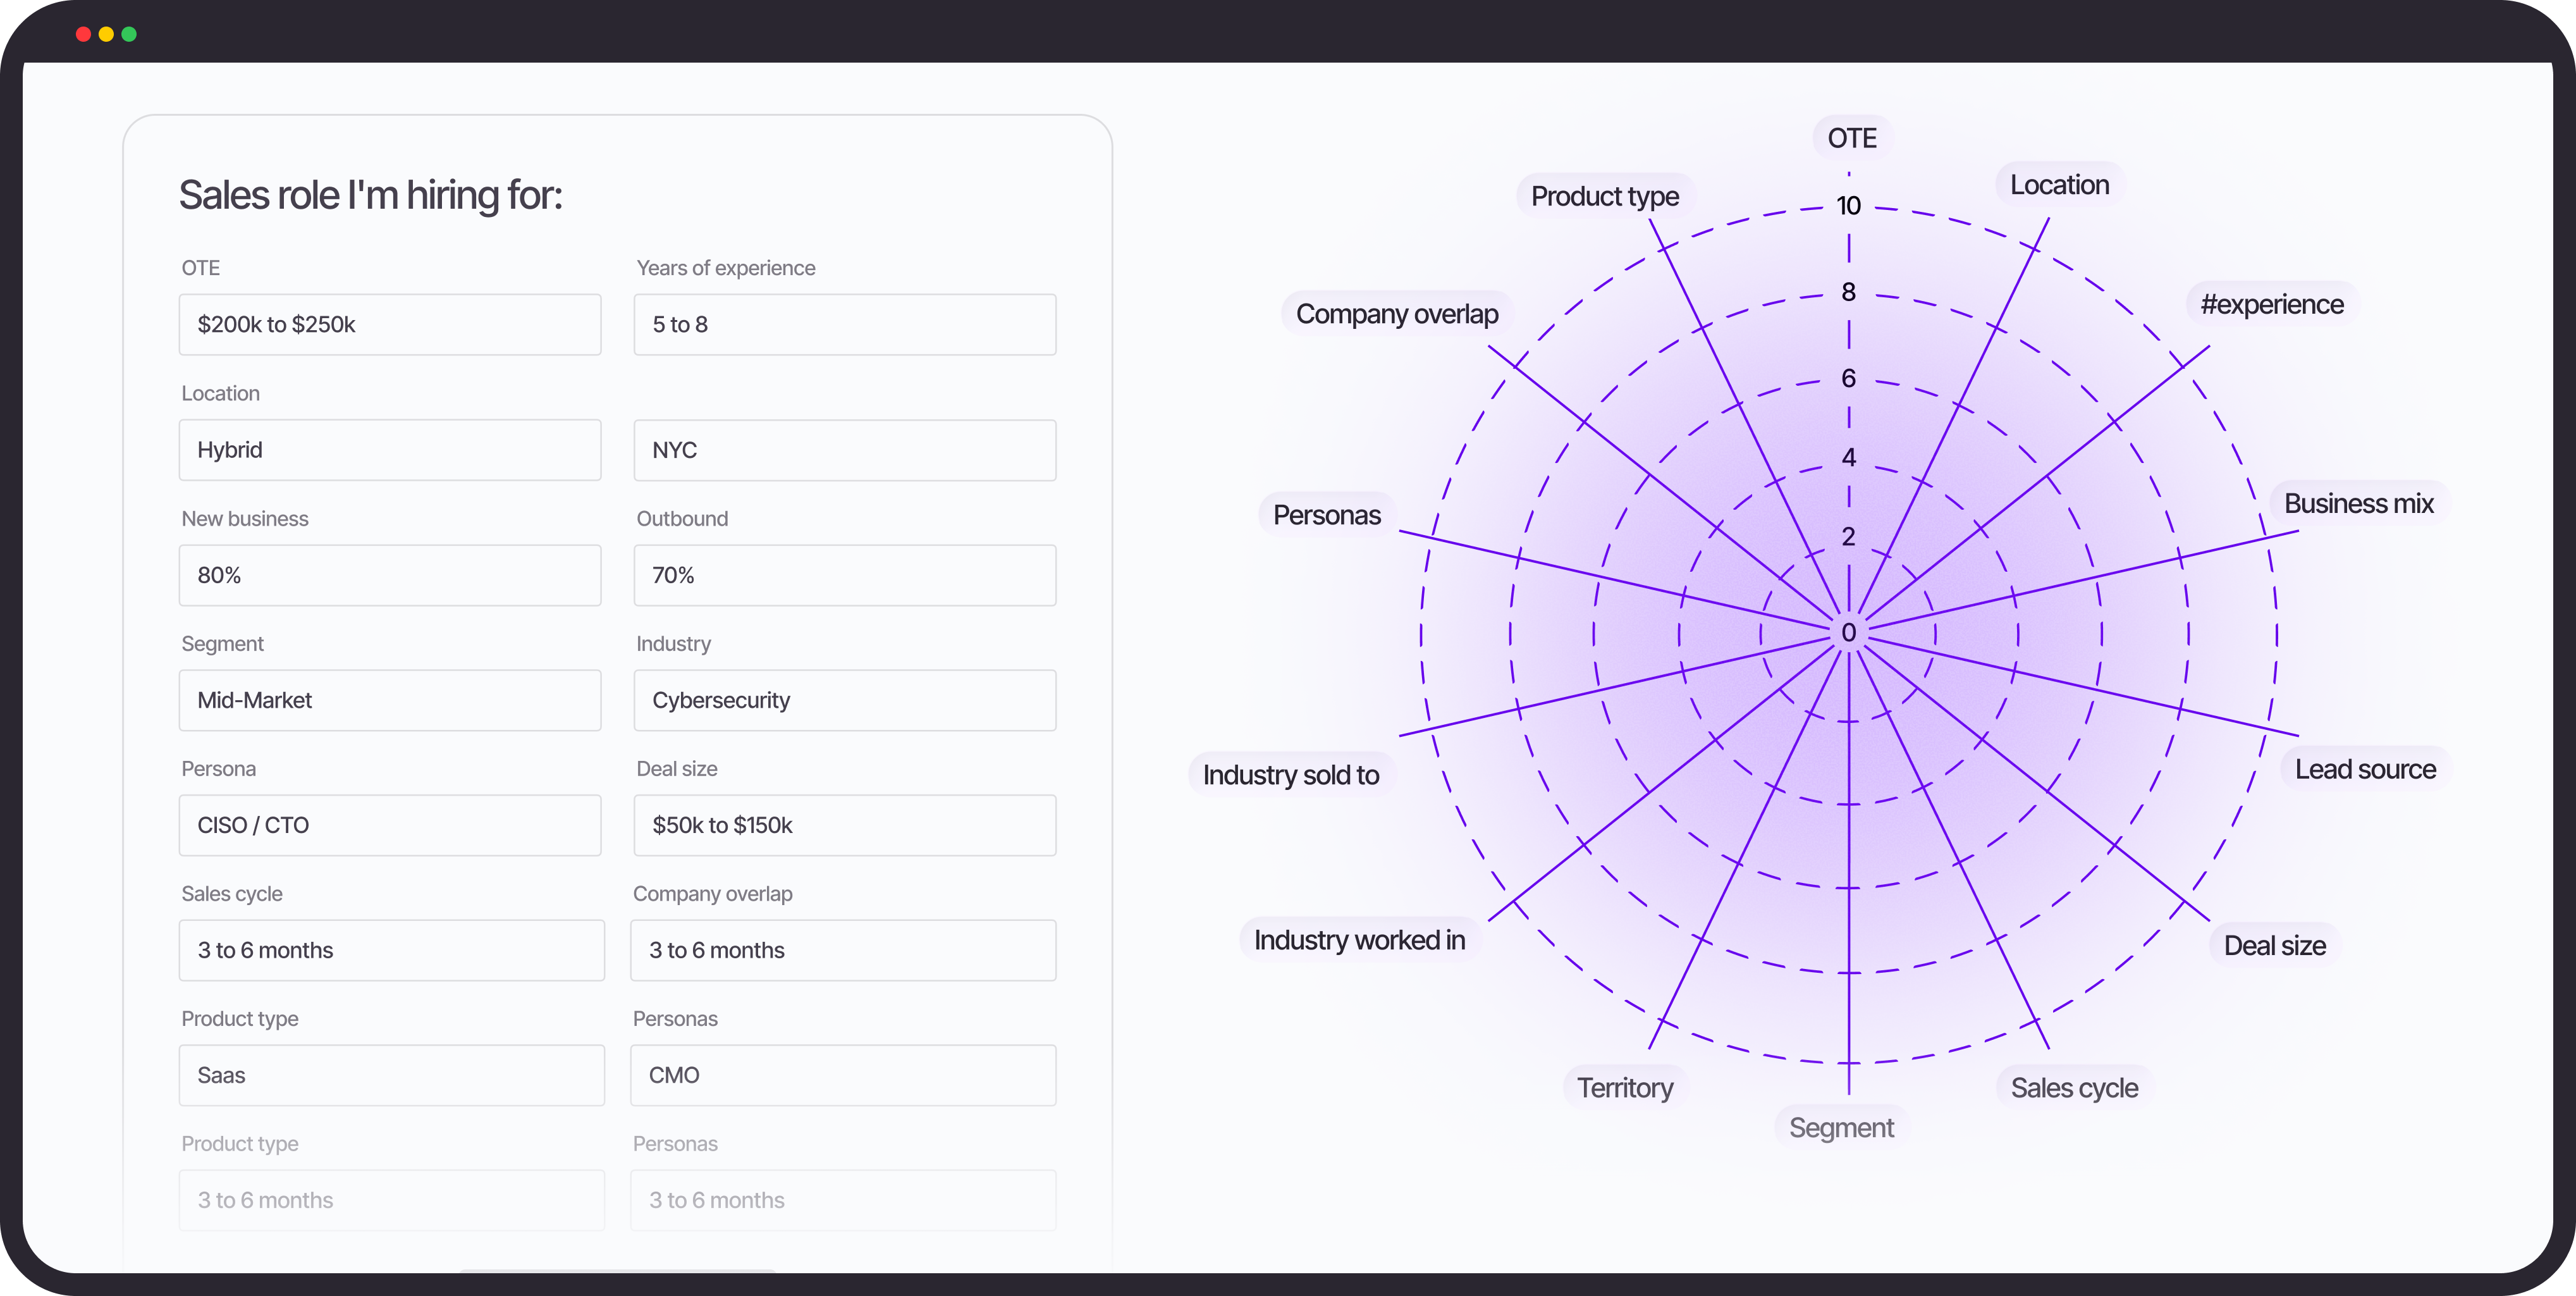Click the Outbound 70% field
Image resolution: width=2576 pixels, height=1296 pixels.
click(x=844, y=575)
